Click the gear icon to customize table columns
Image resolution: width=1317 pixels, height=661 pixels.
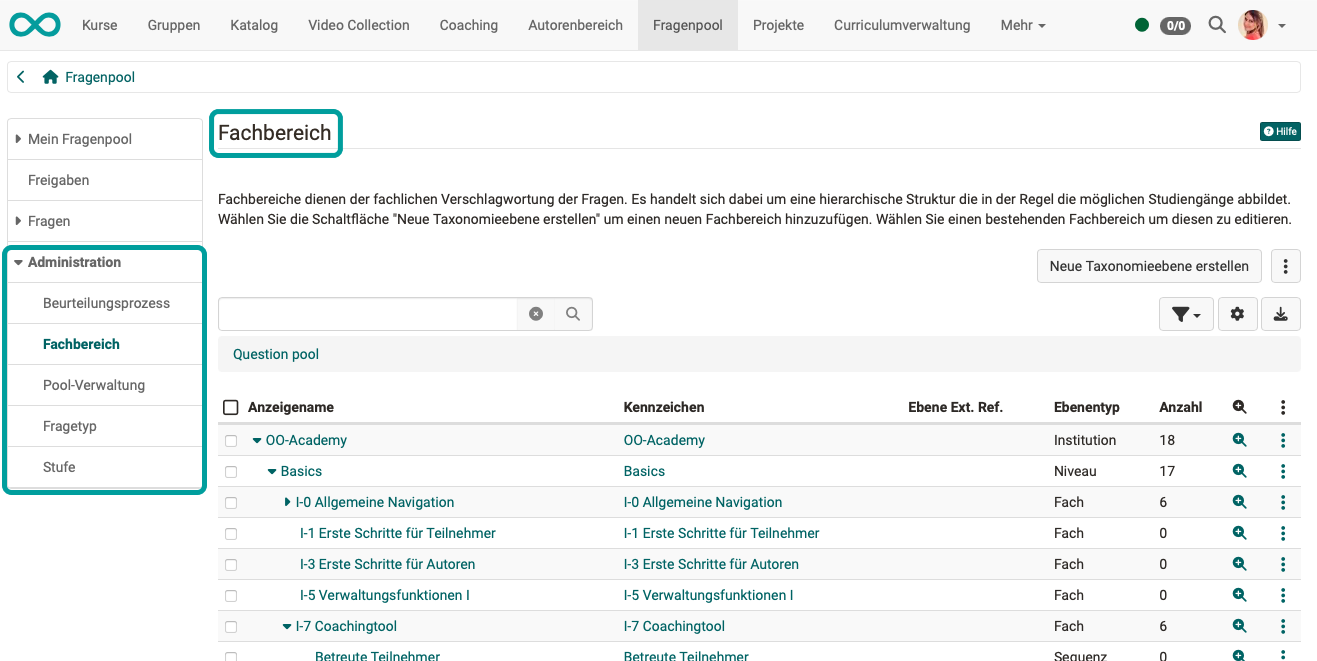pyautogui.click(x=1237, y=313)
